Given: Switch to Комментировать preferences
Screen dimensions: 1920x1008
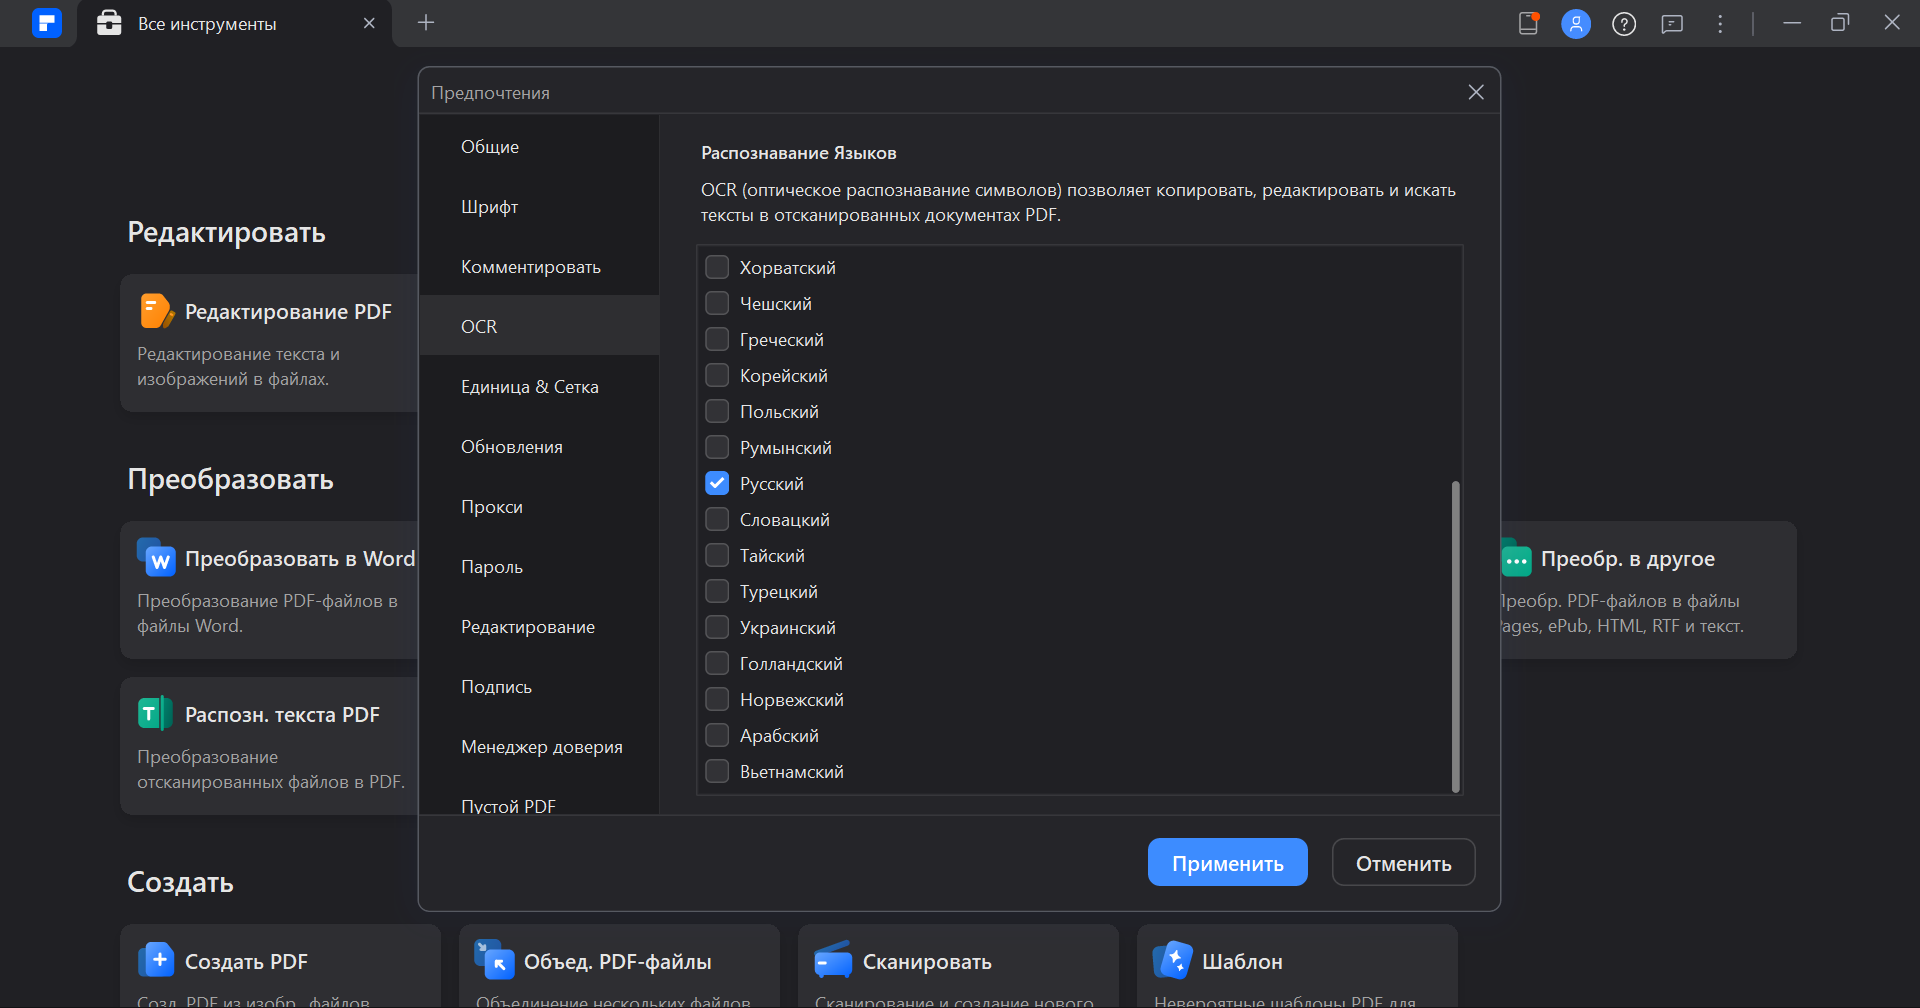Looking at the screenshot, I should (539, 267).
